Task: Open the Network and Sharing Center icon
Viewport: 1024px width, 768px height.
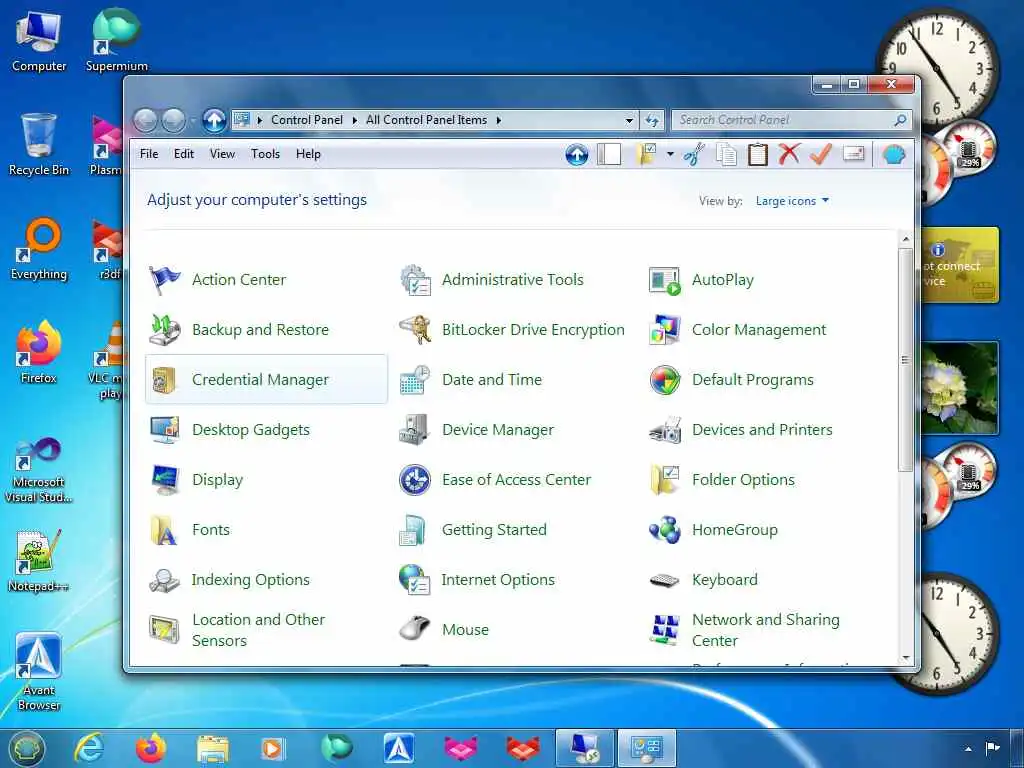Action: (665, 630)
